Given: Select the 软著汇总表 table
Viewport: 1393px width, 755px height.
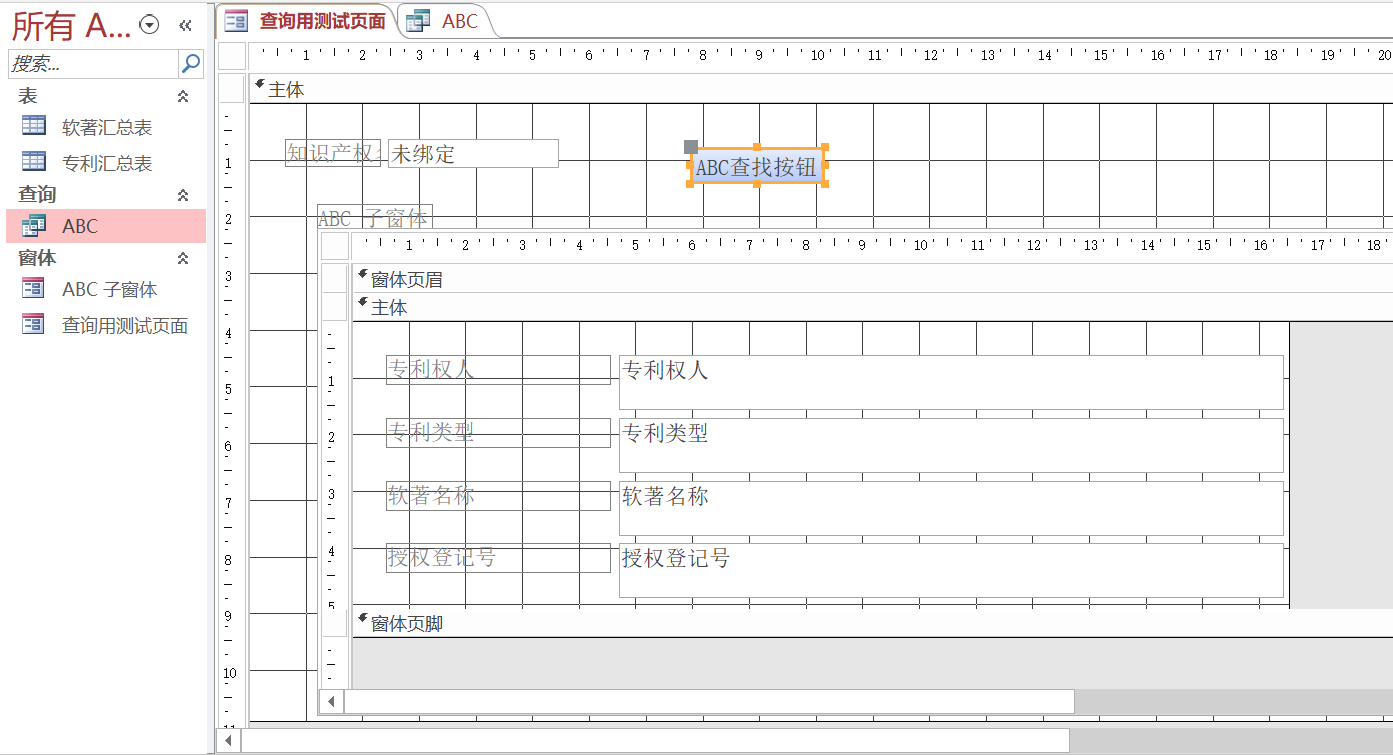Looking at the screenshot, I should pos(106,127).
